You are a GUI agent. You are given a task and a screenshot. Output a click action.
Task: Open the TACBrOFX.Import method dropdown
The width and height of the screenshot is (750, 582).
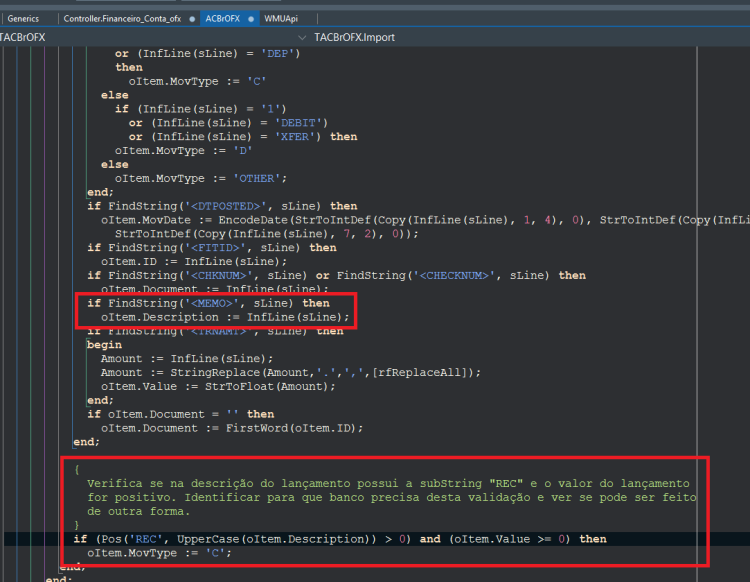(x=354, y=37)
